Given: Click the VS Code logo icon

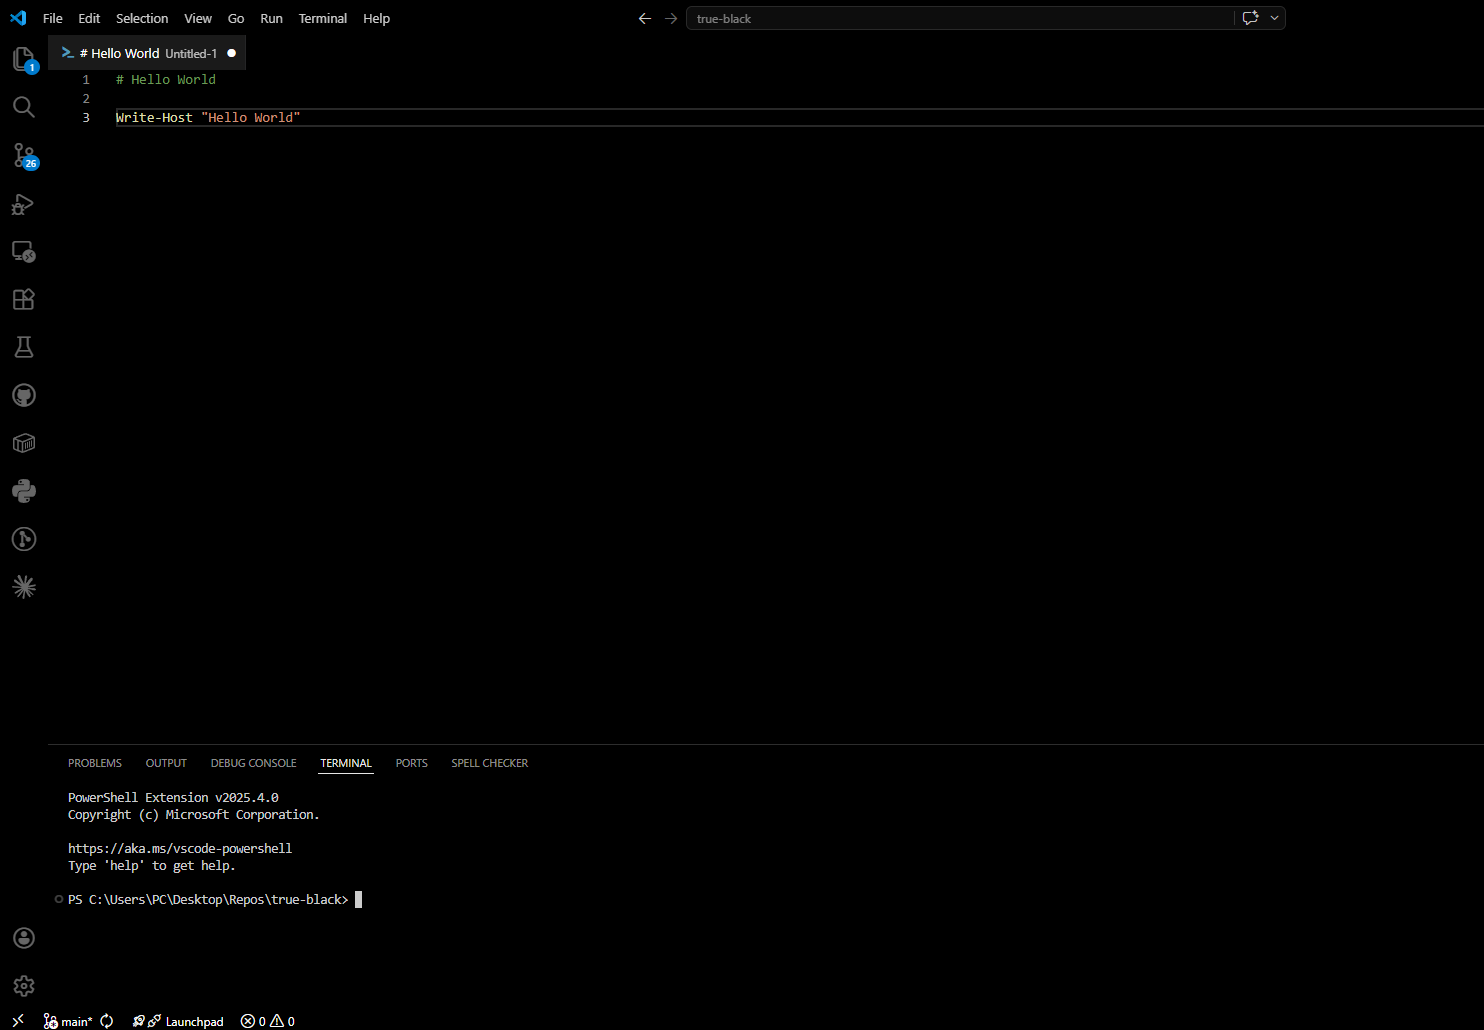Looking at the screenshot, I should click(x=18, y=18).
